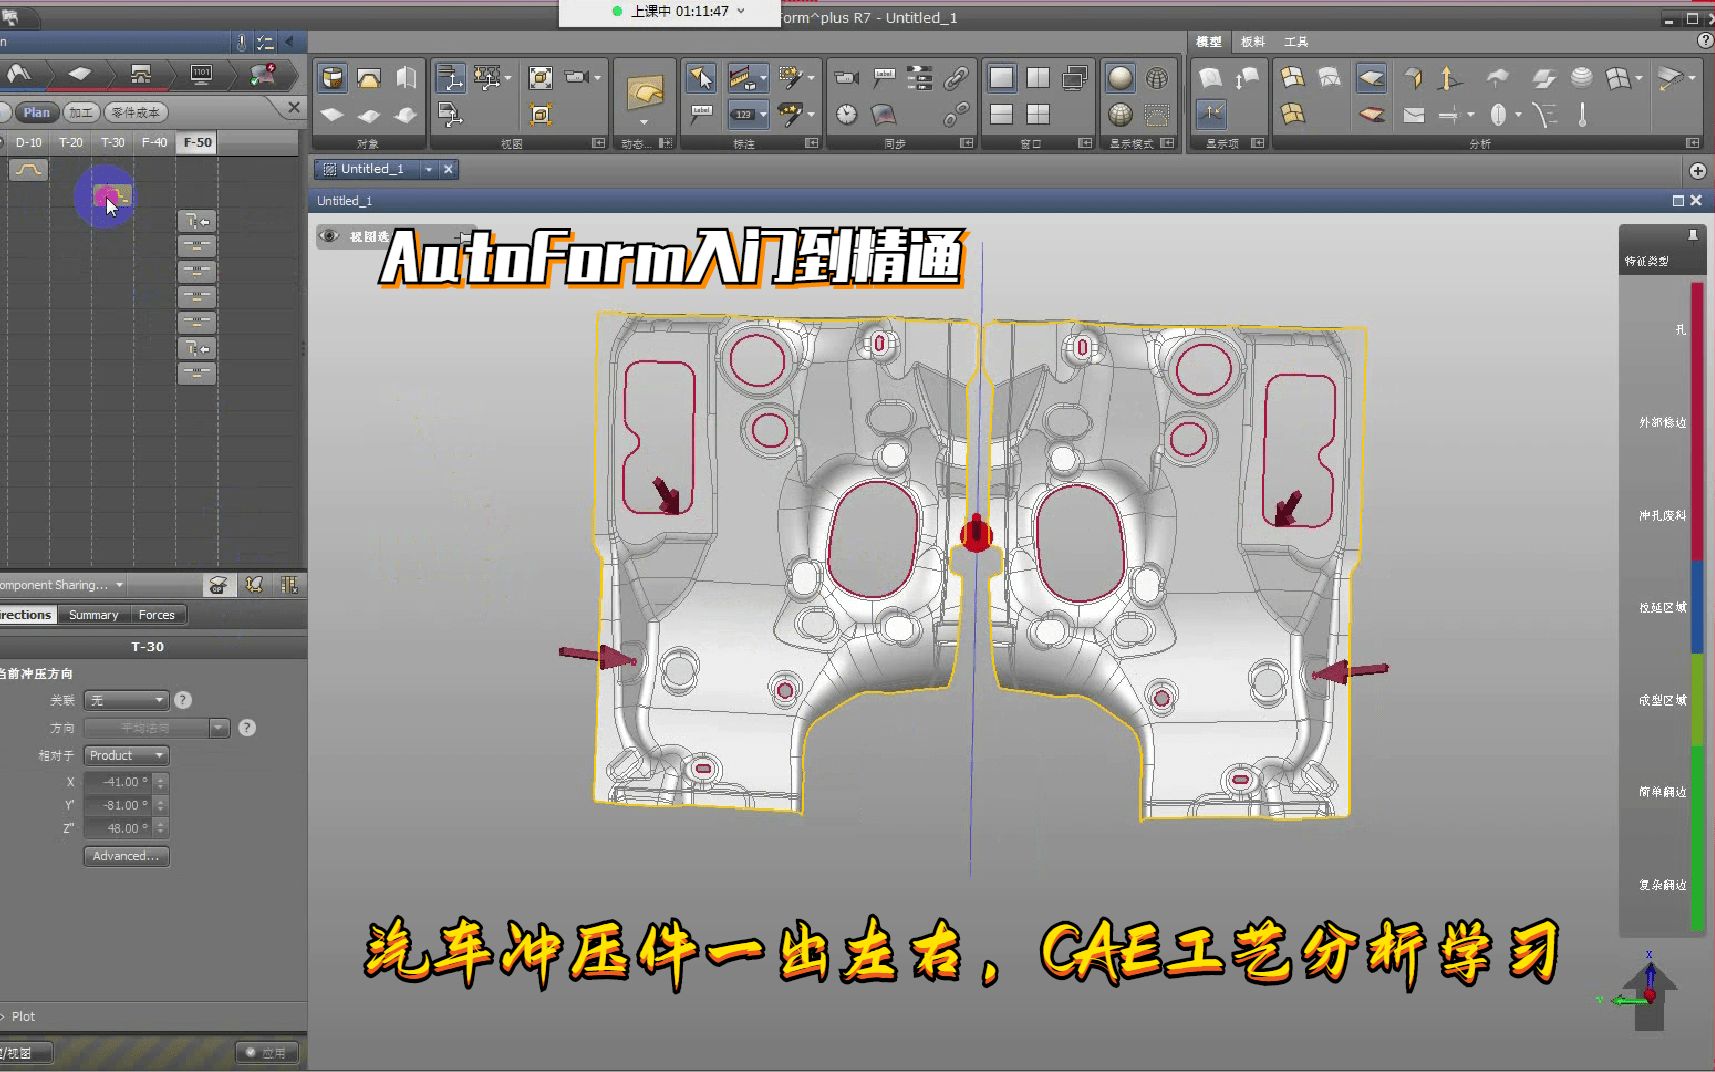
Task: Click the dynamic section icon in 动态 group
Action: 644,93
